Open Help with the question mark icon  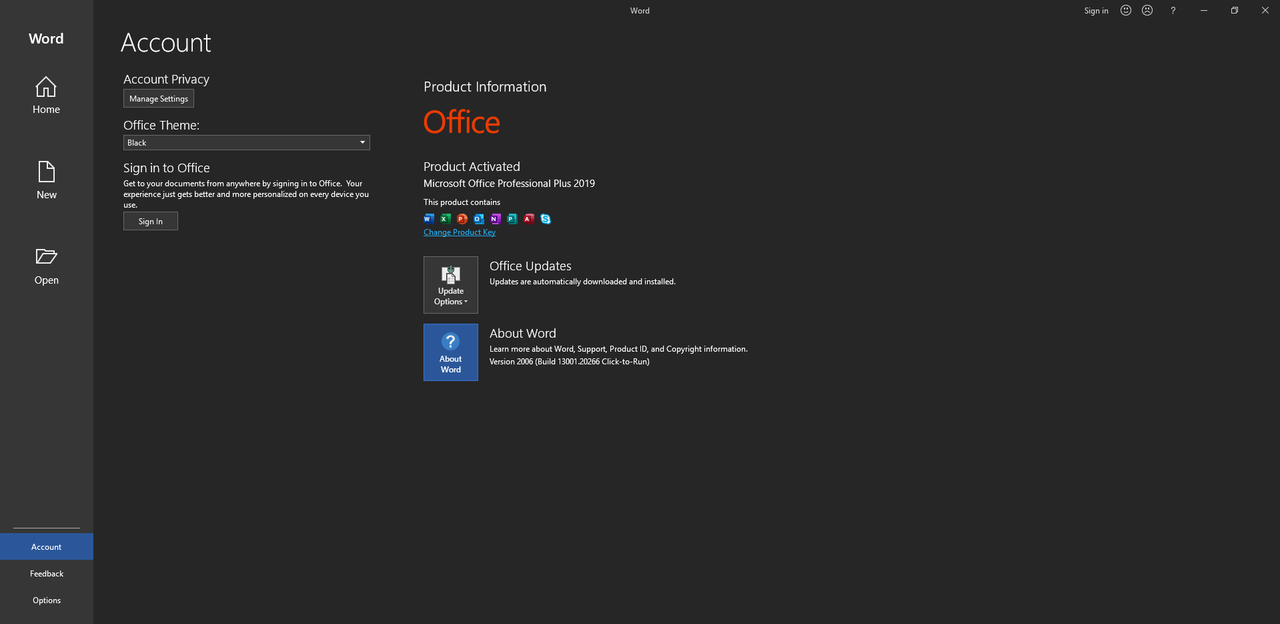[1173, 10]
